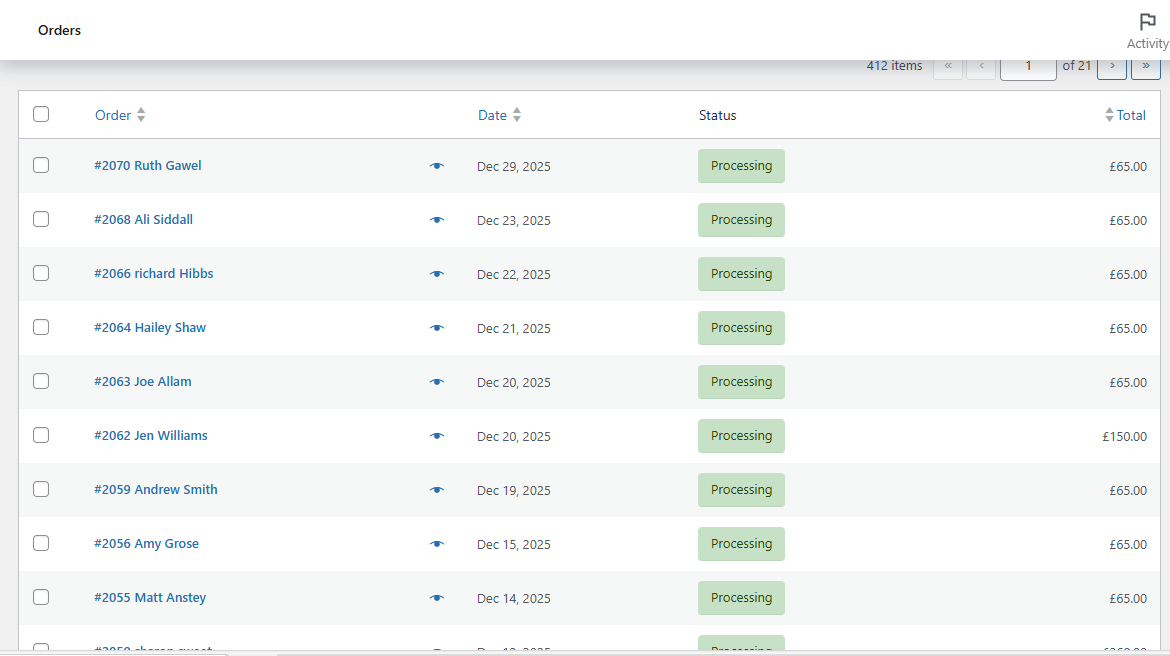Sort orders by Order column
The image size is (1170, 656).
[113, 115]
